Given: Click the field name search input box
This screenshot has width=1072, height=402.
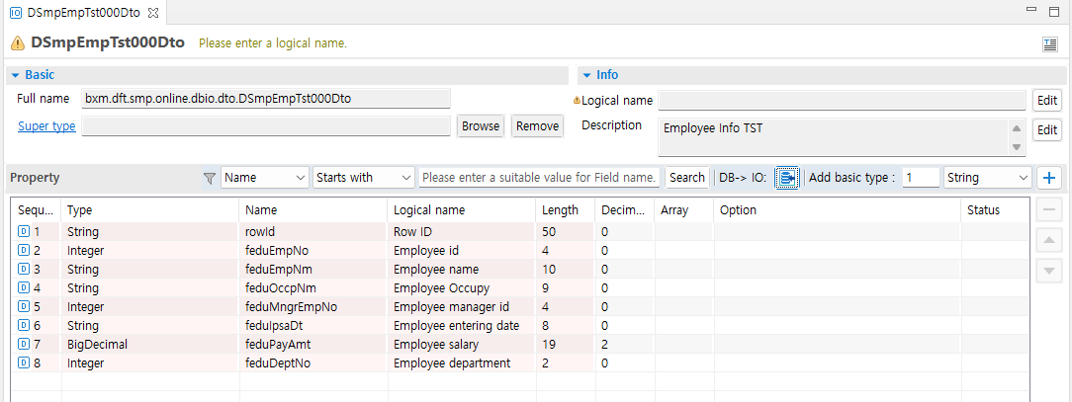Looking at the screenshot, I should [540, 178].
